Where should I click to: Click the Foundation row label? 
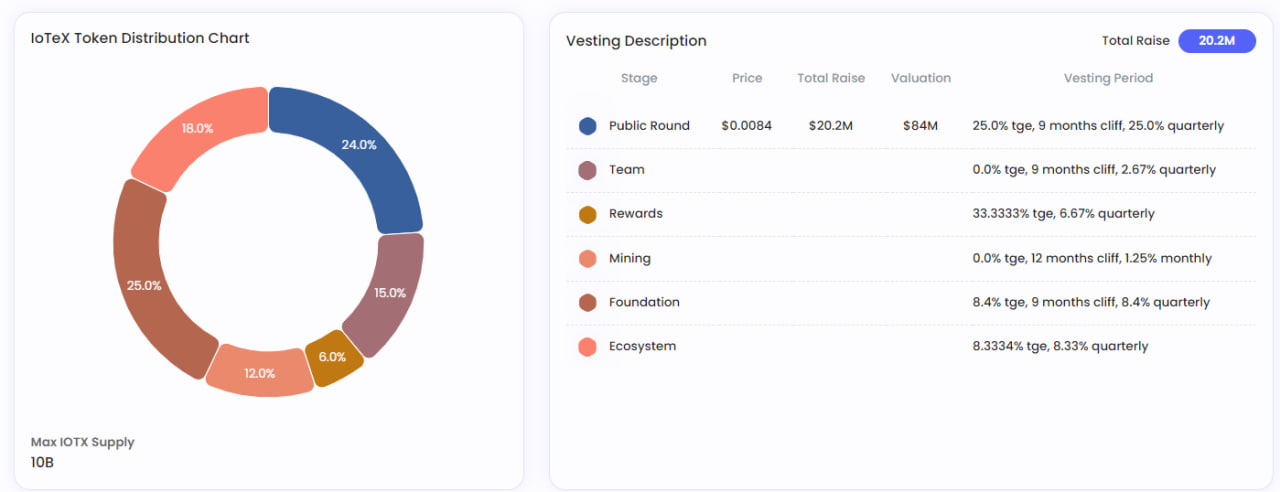pyautogui.click(x=644, y=302)
